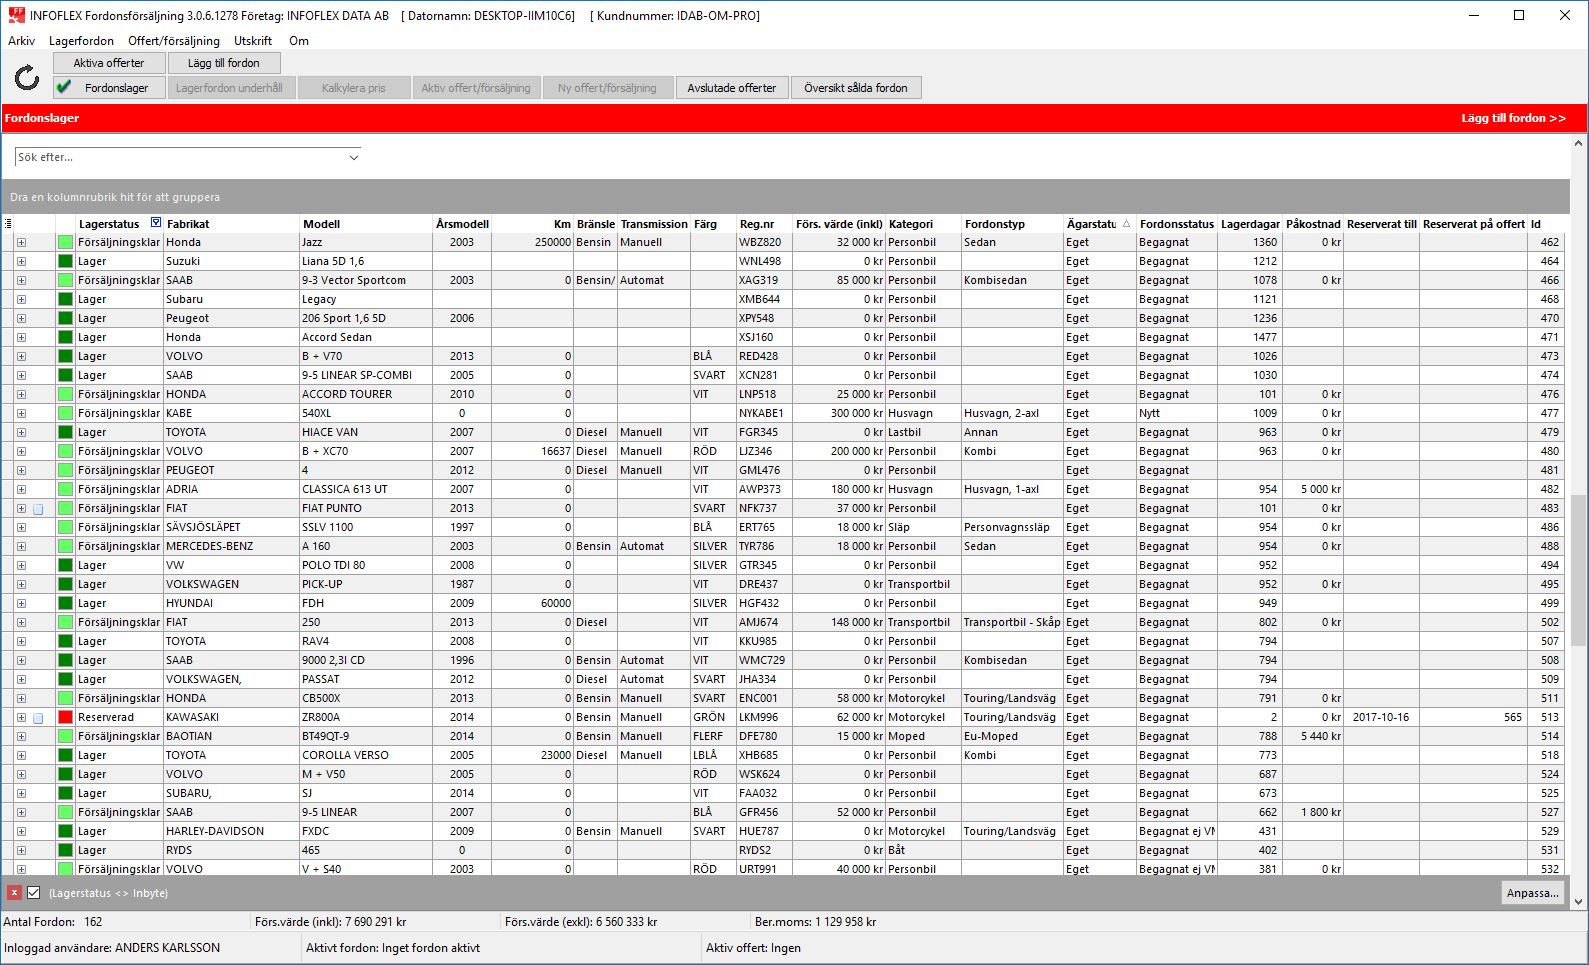Image resolution: width=1589 pixels, height=965 pixels.
Task: Expand the Subaru Legacy row
Action: click(x=21, y=300)
